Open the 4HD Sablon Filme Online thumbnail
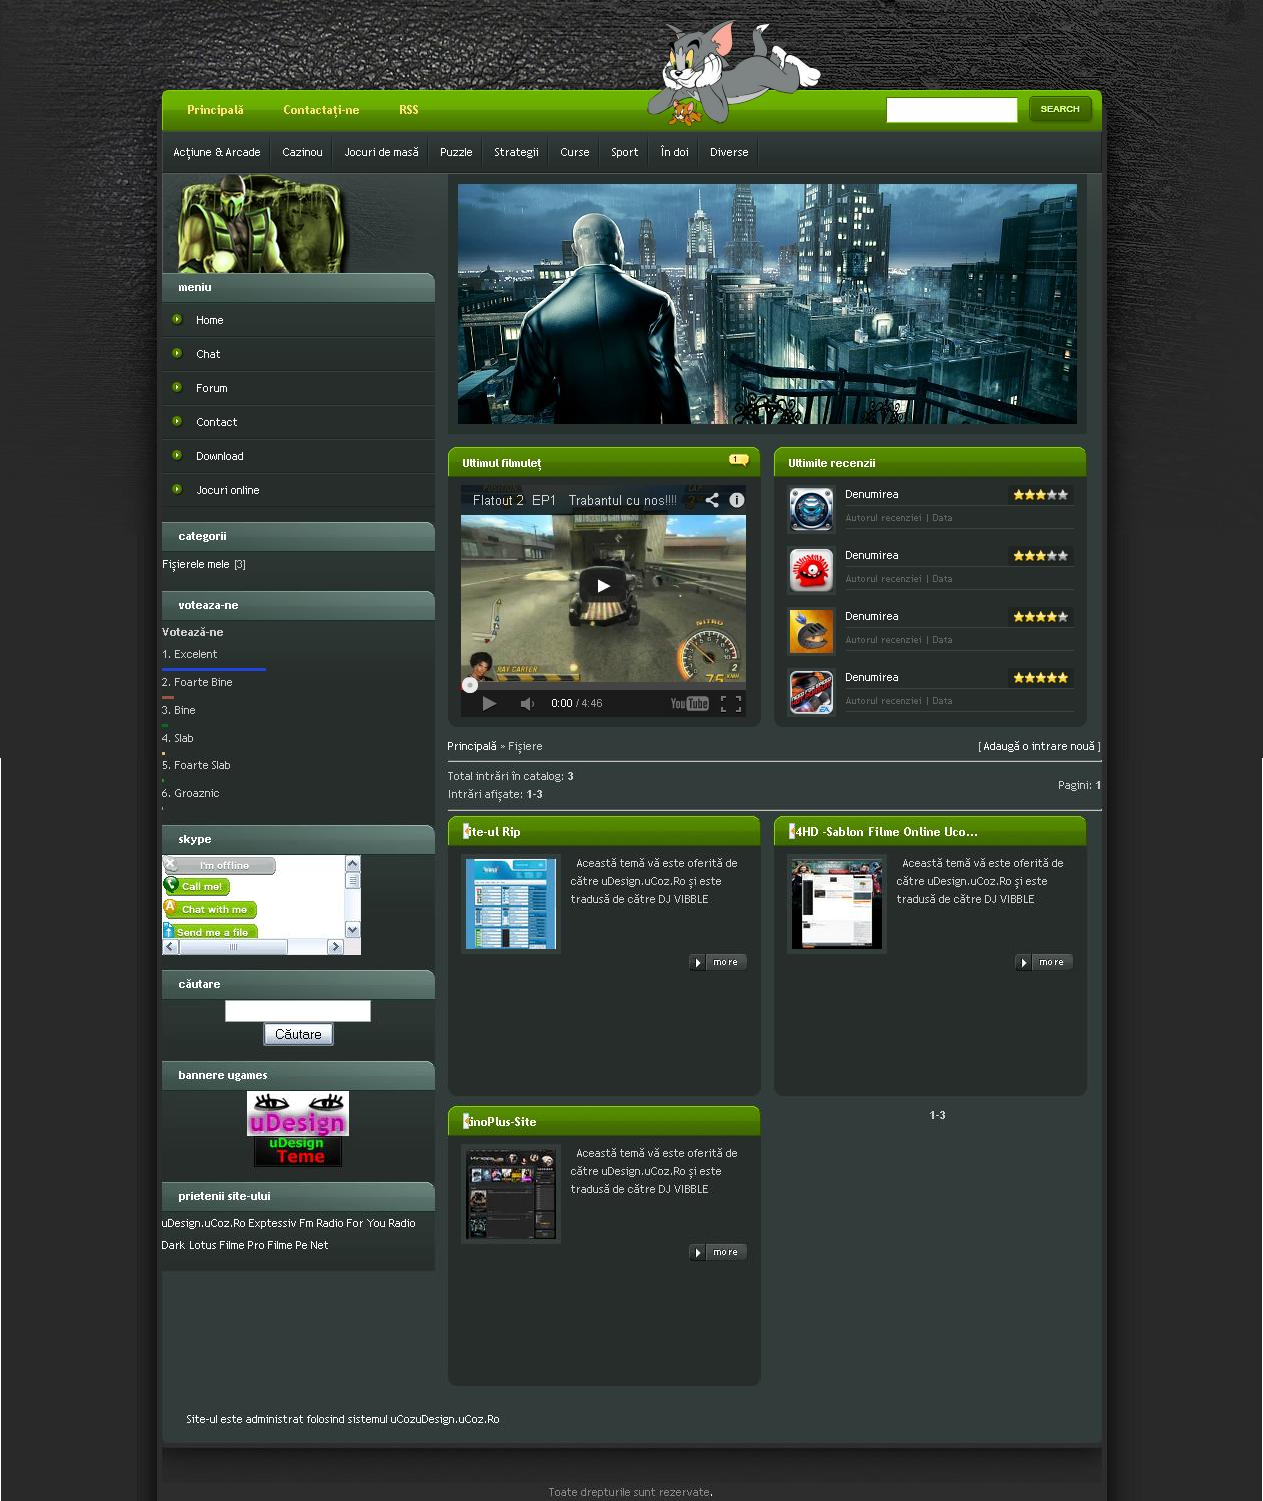Image resolution: width=1263 pixels, height=1501 pixels. click(x=837, y=904)
